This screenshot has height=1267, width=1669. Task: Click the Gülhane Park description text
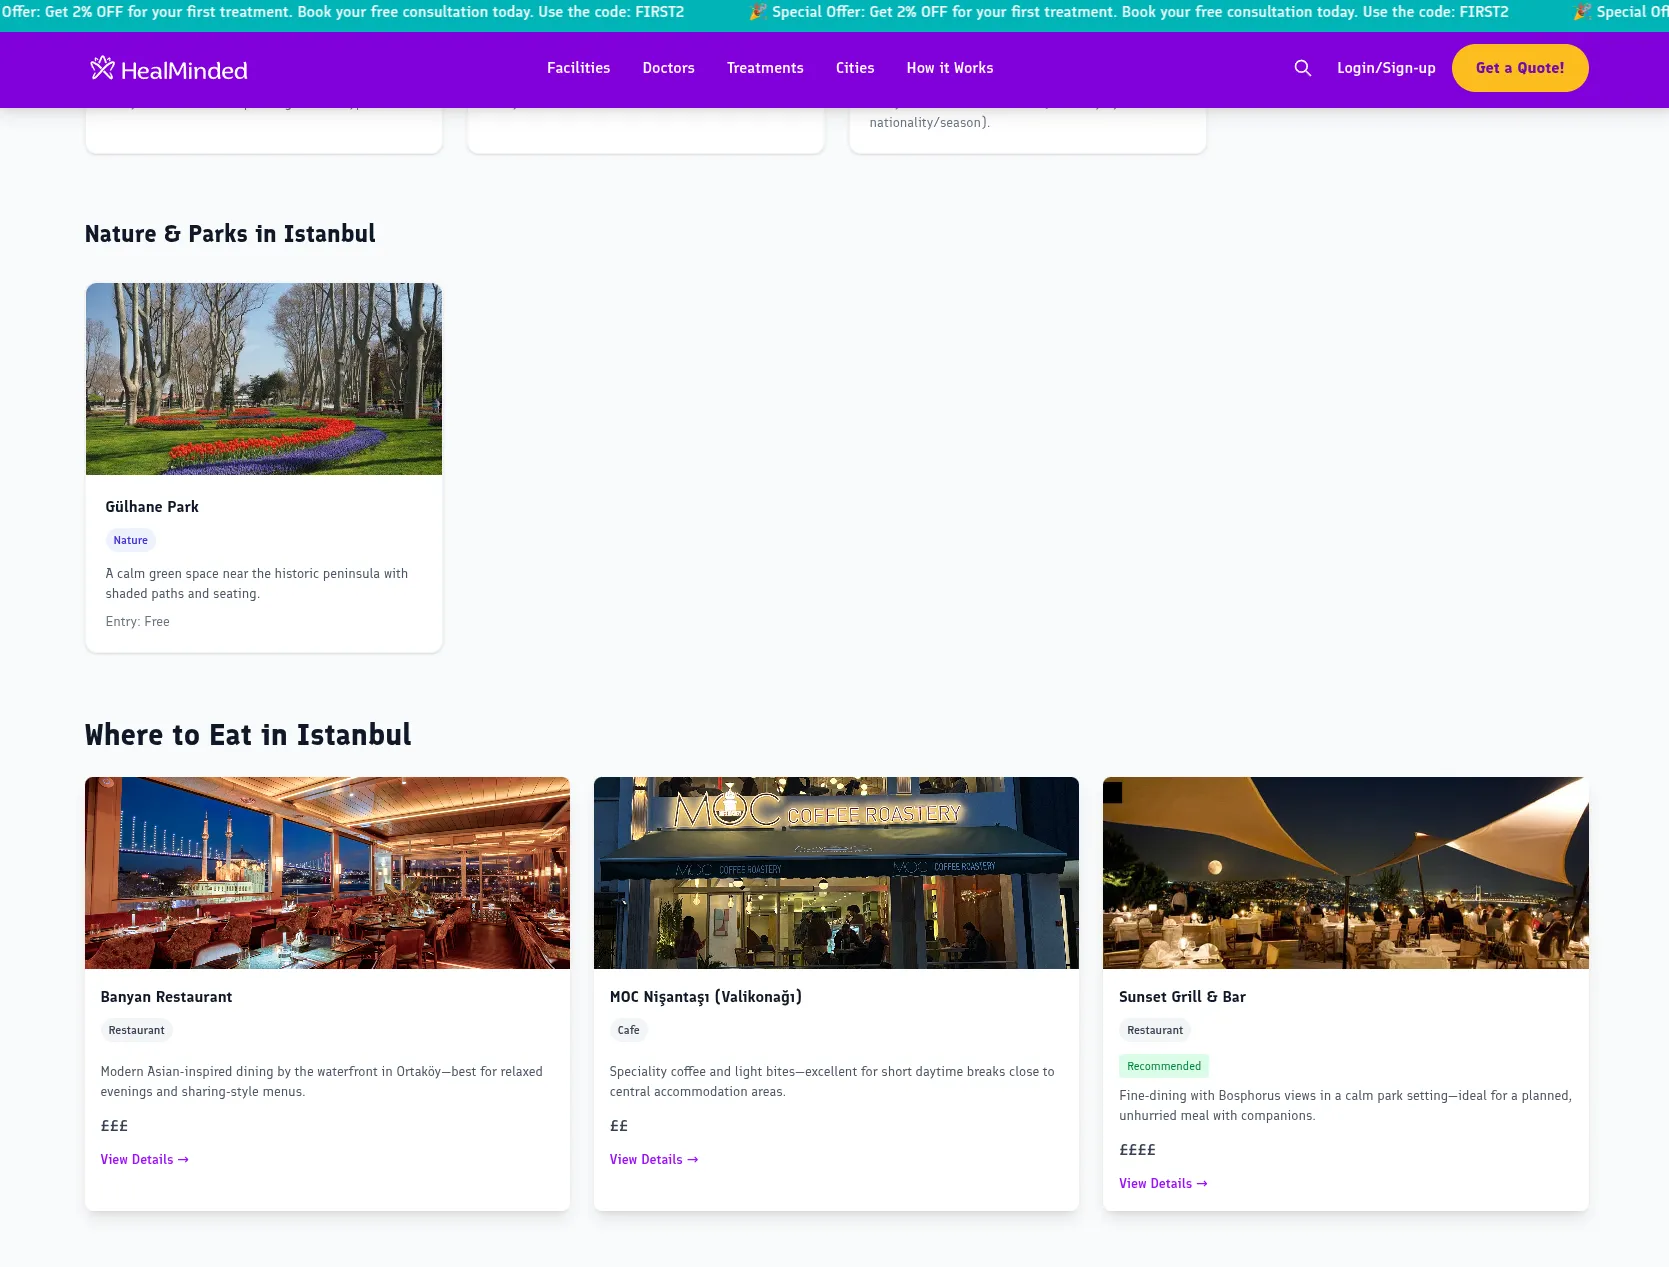click(x=257, y=584)
